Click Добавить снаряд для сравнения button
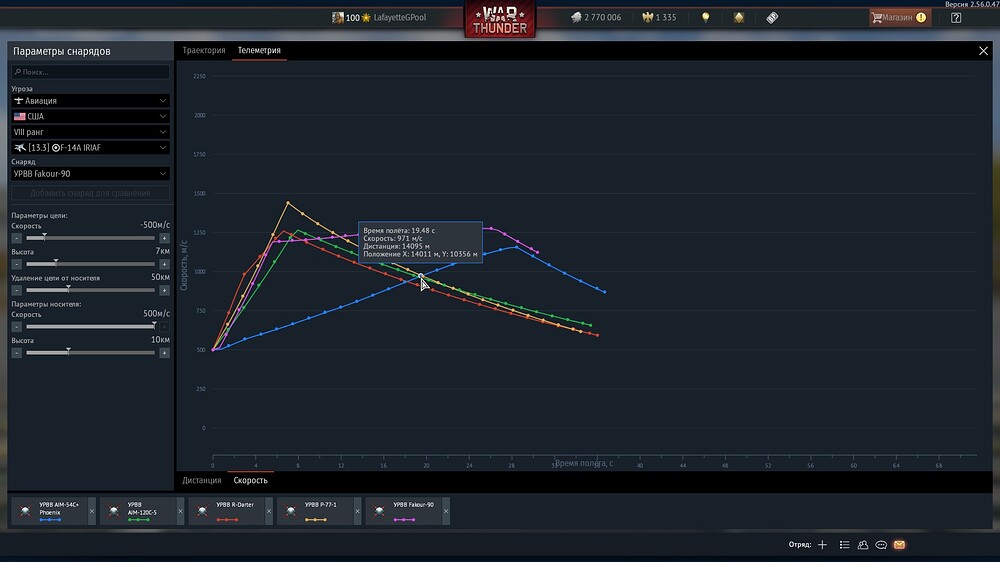Screen dimensions: 1000x562 click(x=91, y=193)
